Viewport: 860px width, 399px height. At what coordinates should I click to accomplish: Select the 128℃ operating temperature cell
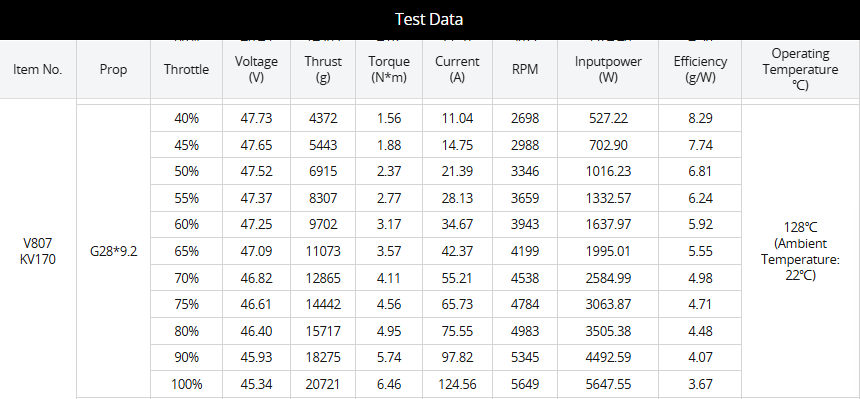pyautogui.click(x=801, y=251)
